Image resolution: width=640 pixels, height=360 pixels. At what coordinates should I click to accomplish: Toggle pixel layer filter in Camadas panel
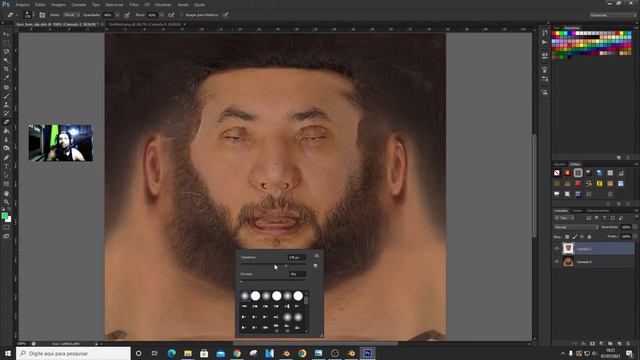click(x=589, y=218)
